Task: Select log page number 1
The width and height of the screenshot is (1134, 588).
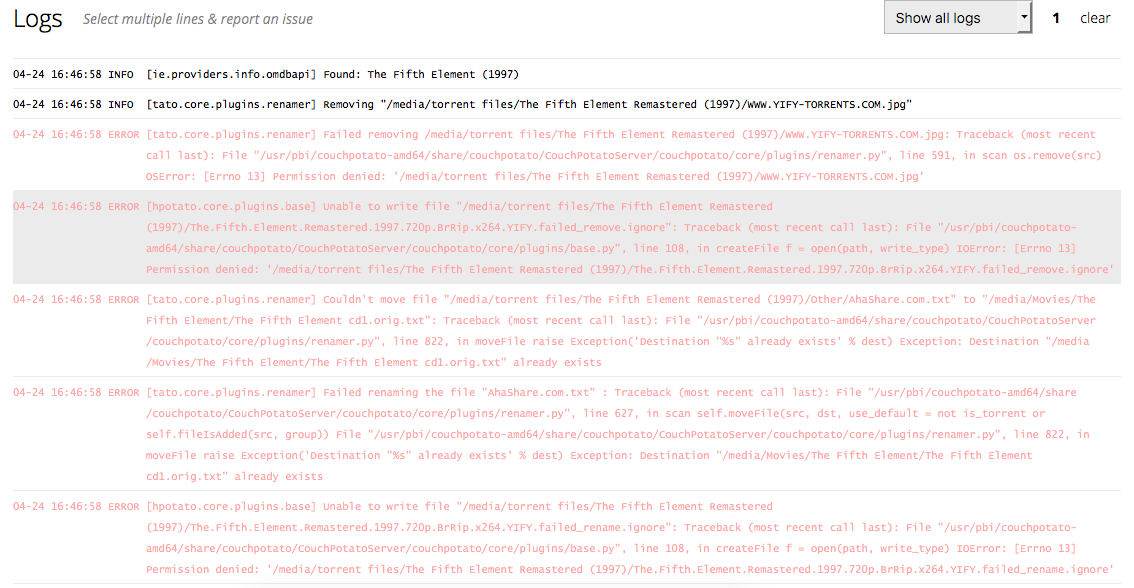Action: [x=1056, y=18]
